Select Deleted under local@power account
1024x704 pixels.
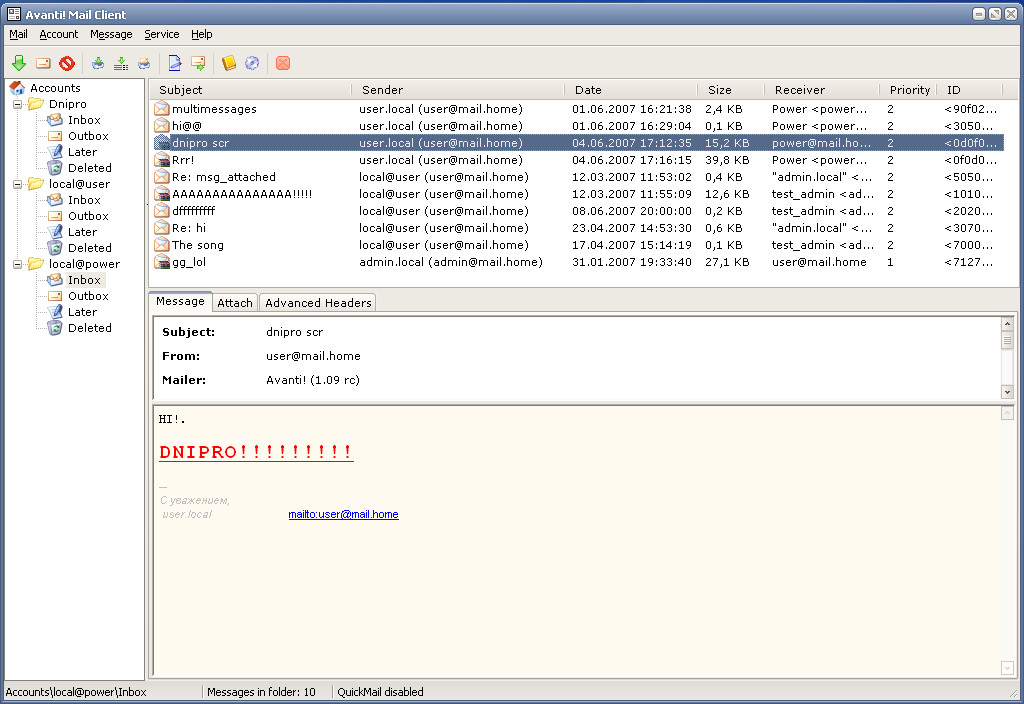[89, 328]
